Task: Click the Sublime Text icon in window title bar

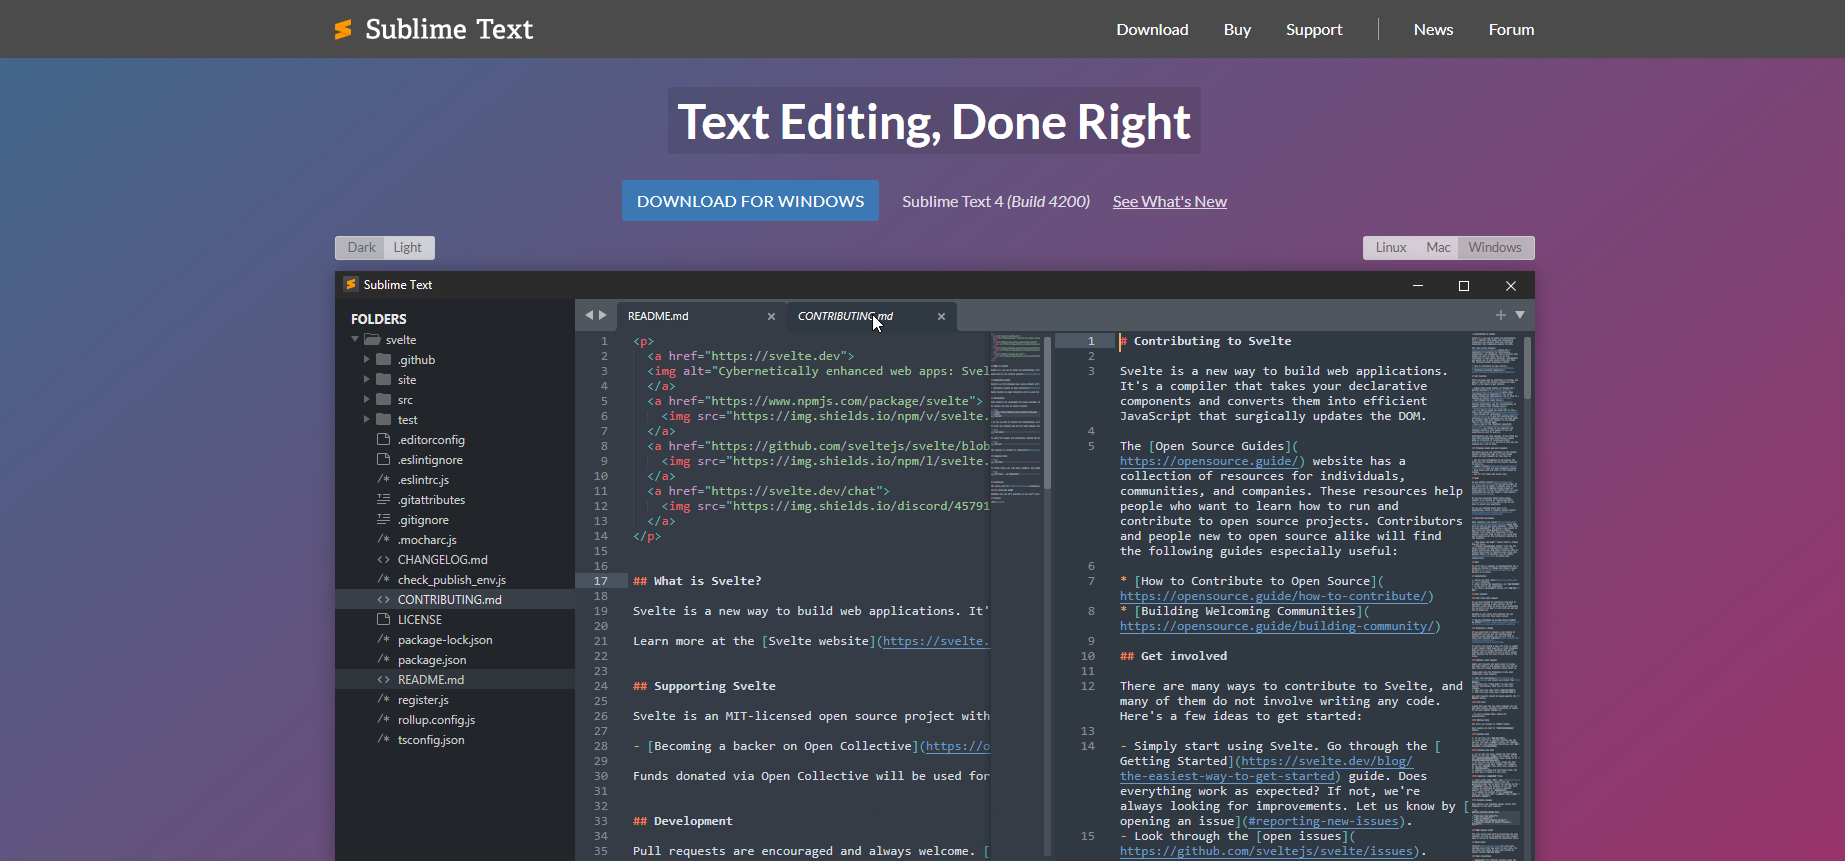Action: pyautogui.click(x=351, y=284)
